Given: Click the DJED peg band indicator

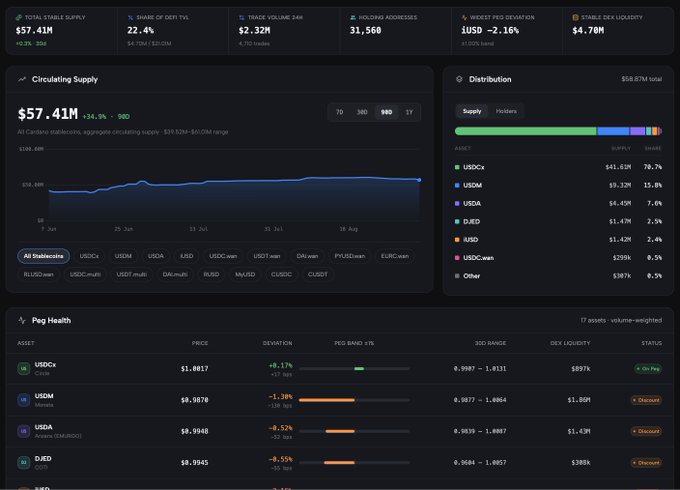Looking at the screenshot, I should click(x=354, y=462).
